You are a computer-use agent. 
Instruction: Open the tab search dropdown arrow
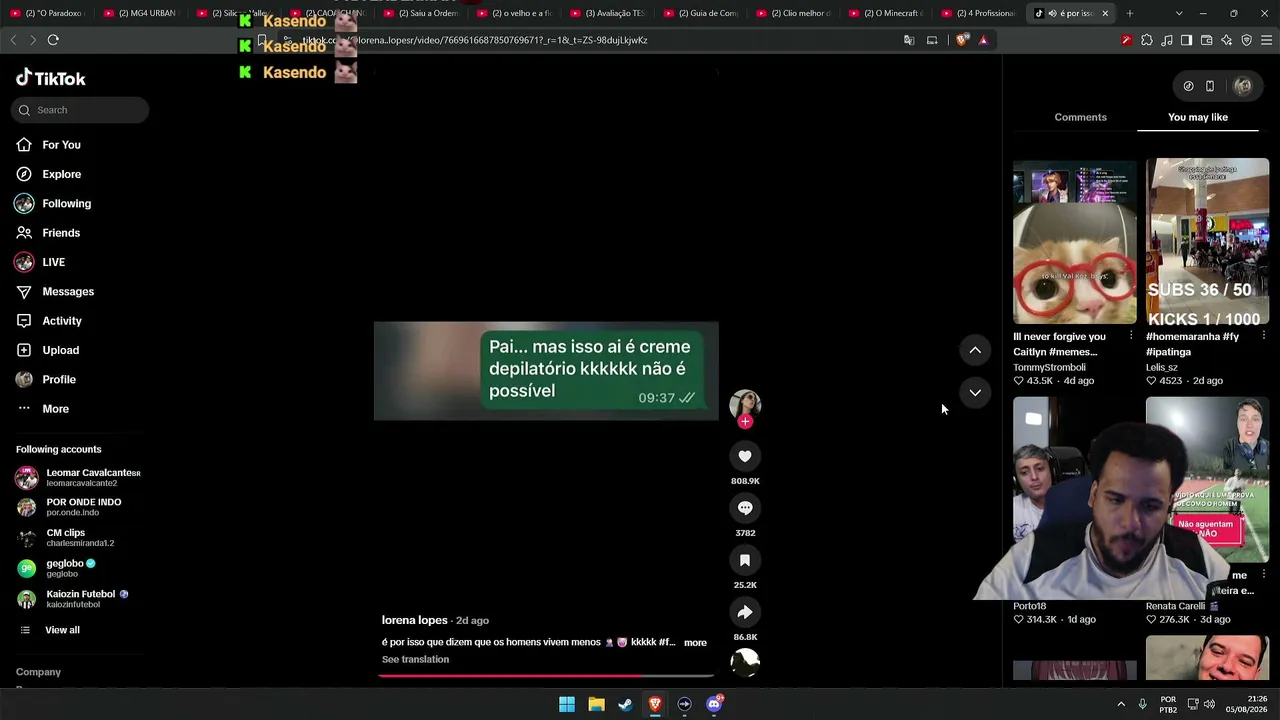coord(1179,13)
